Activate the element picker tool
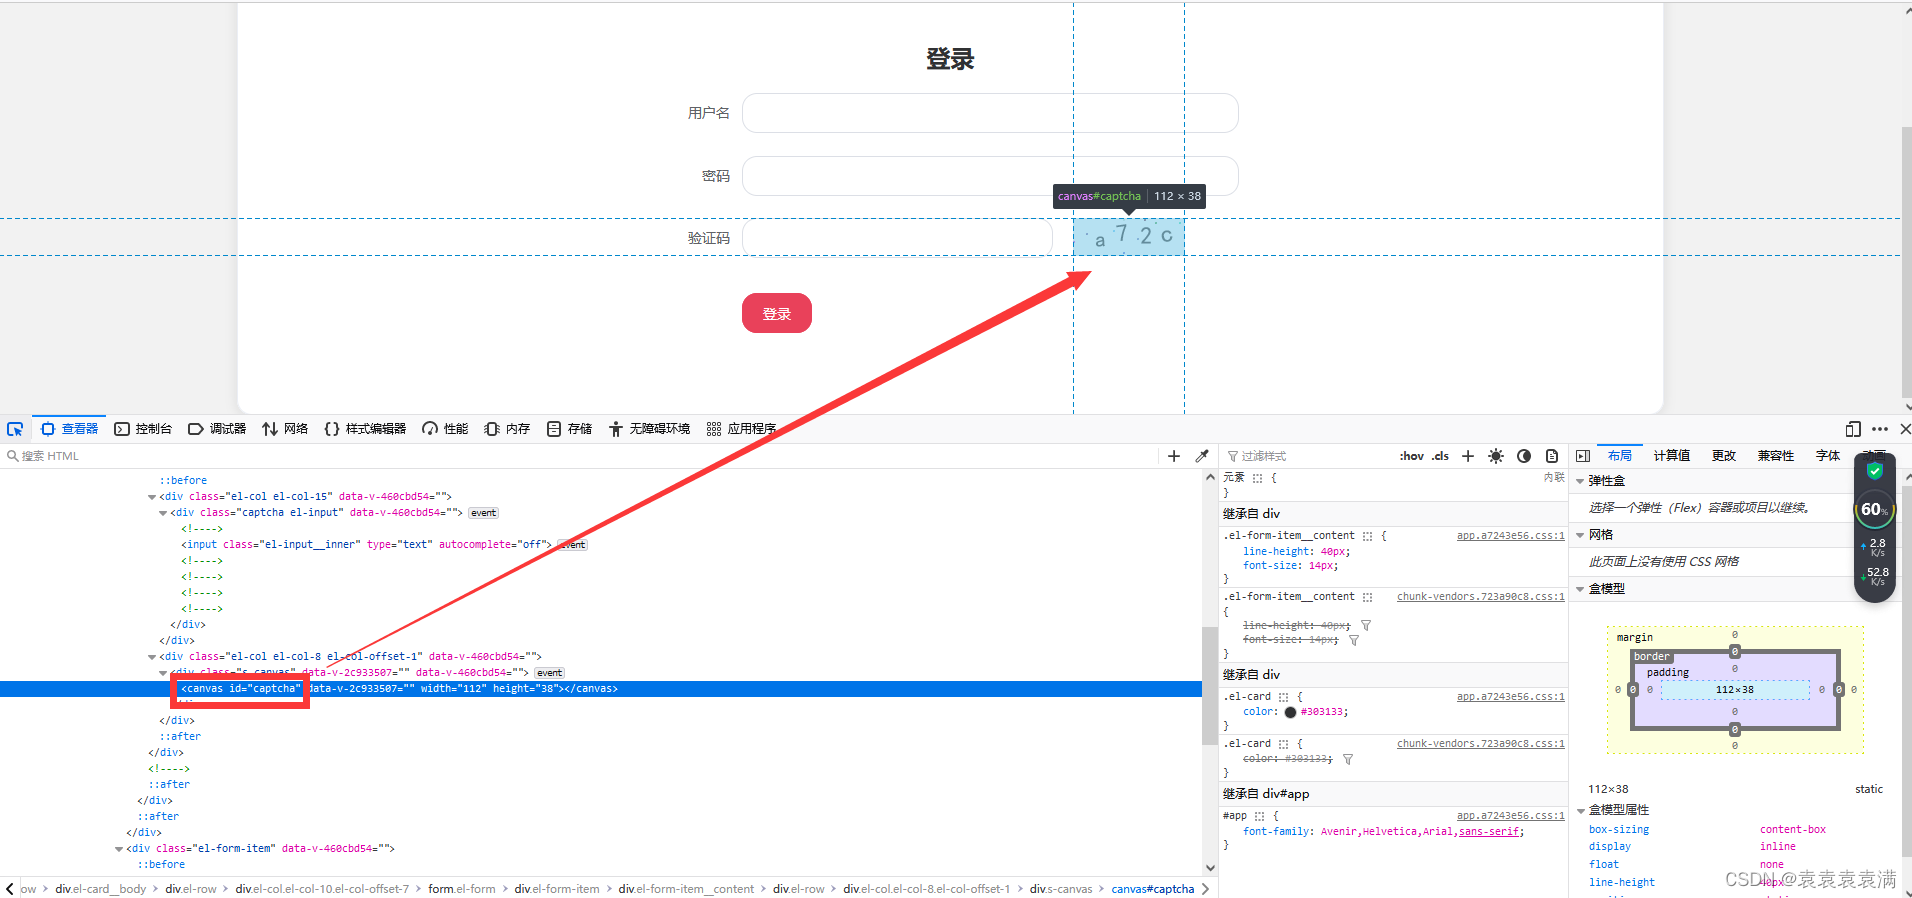 (x=15, y=429)
